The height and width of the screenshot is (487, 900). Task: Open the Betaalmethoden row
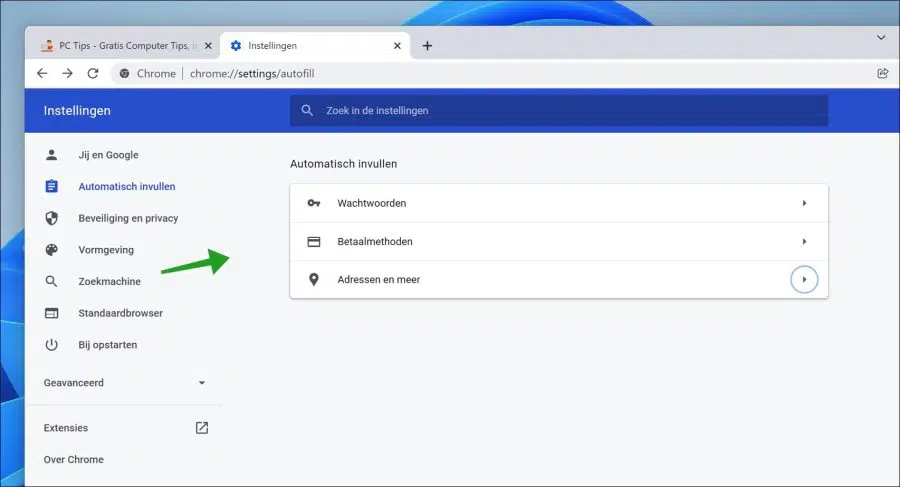(x=558, y=241)
